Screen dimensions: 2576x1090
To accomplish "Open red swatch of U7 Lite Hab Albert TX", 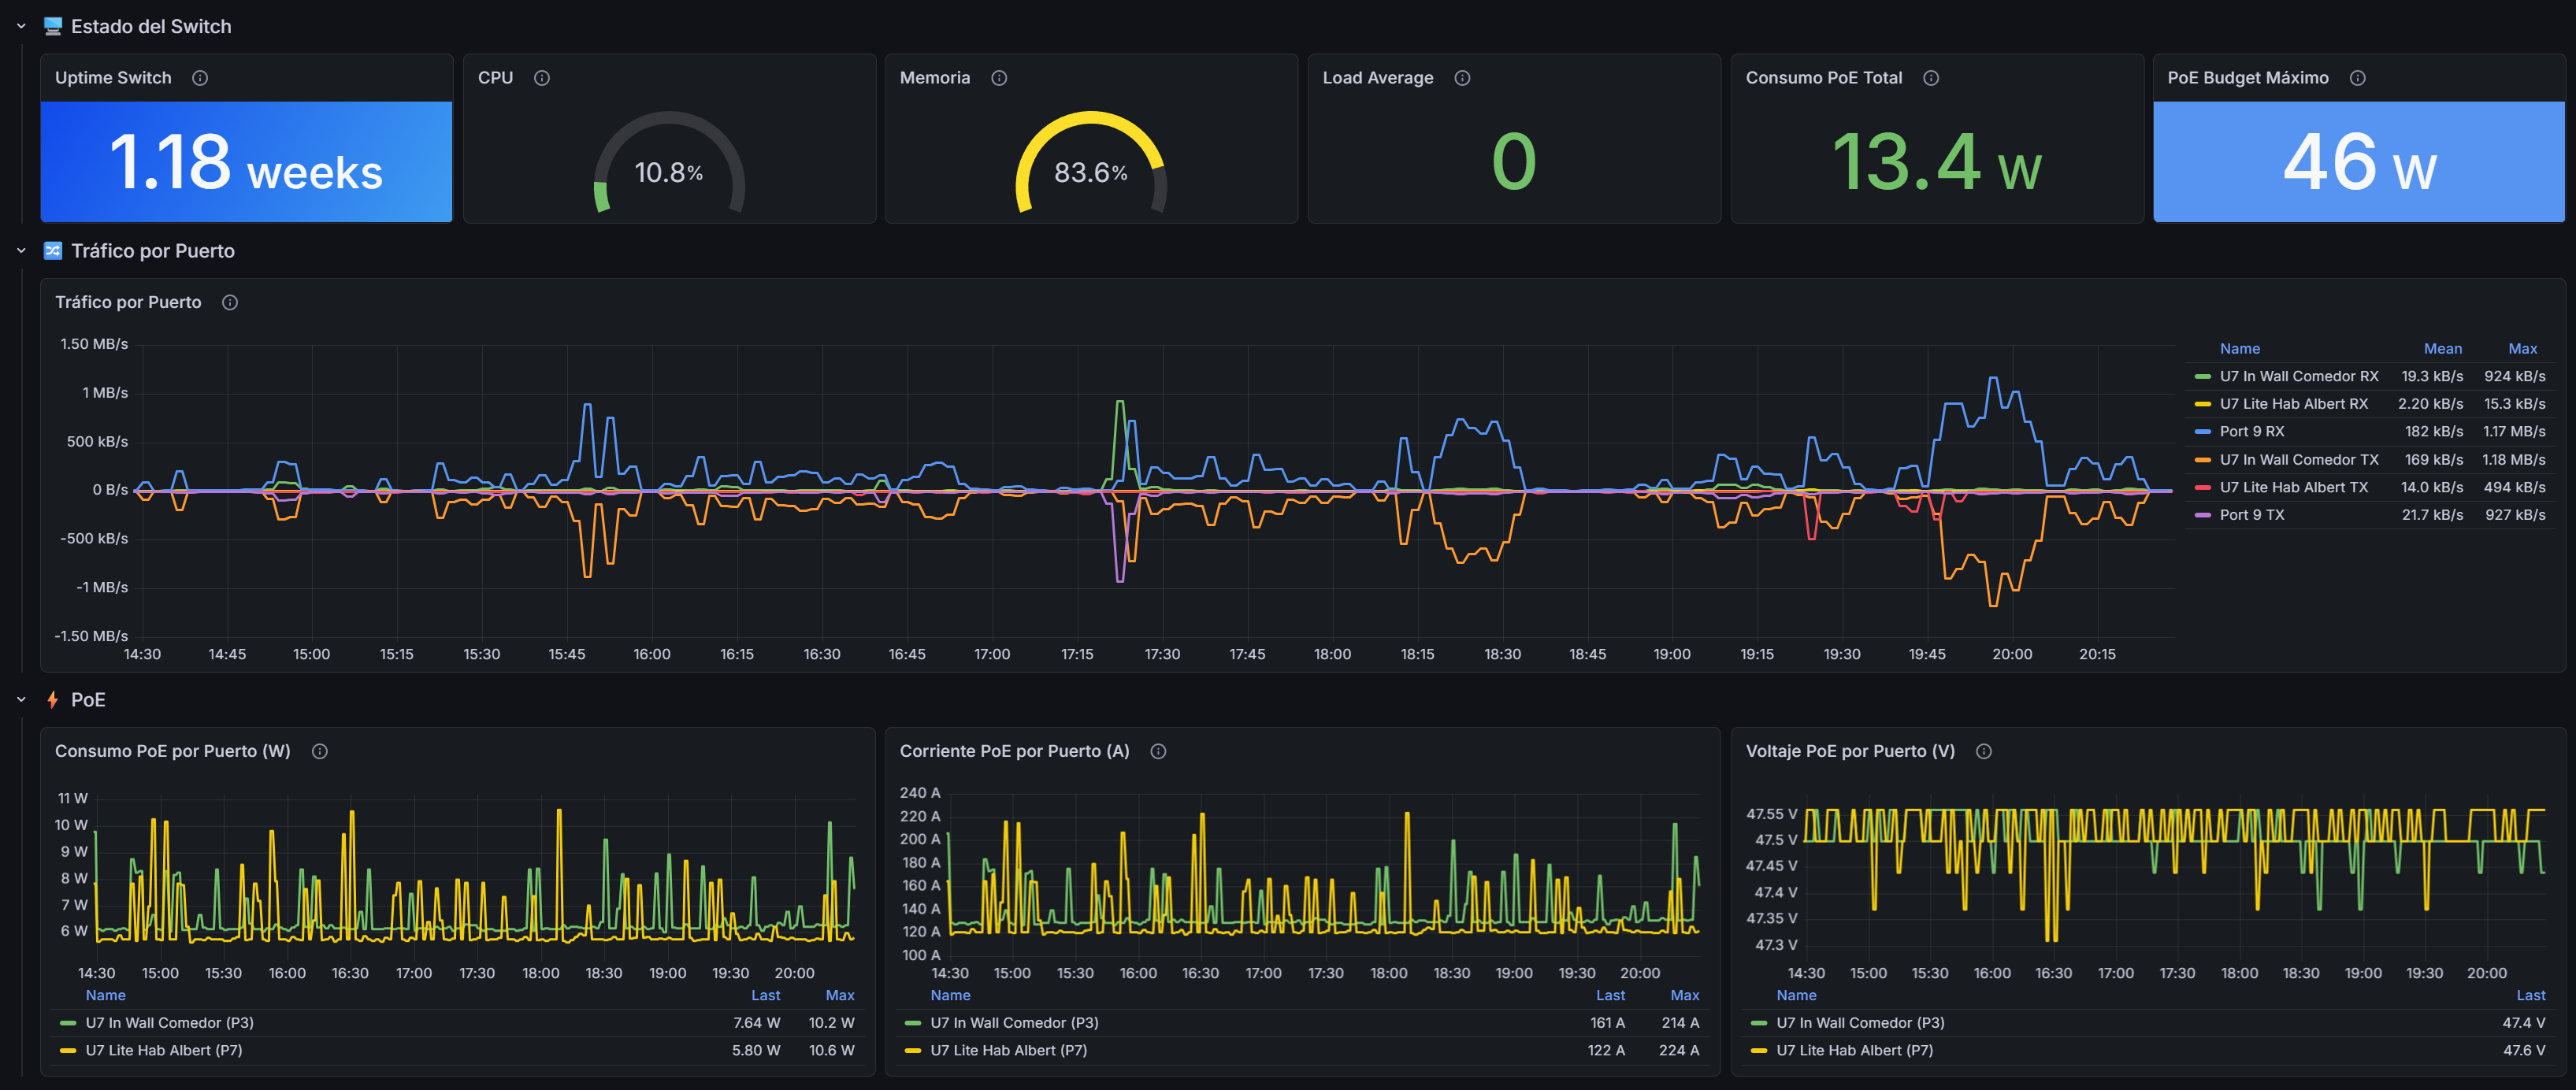I will click(2202, 488).
